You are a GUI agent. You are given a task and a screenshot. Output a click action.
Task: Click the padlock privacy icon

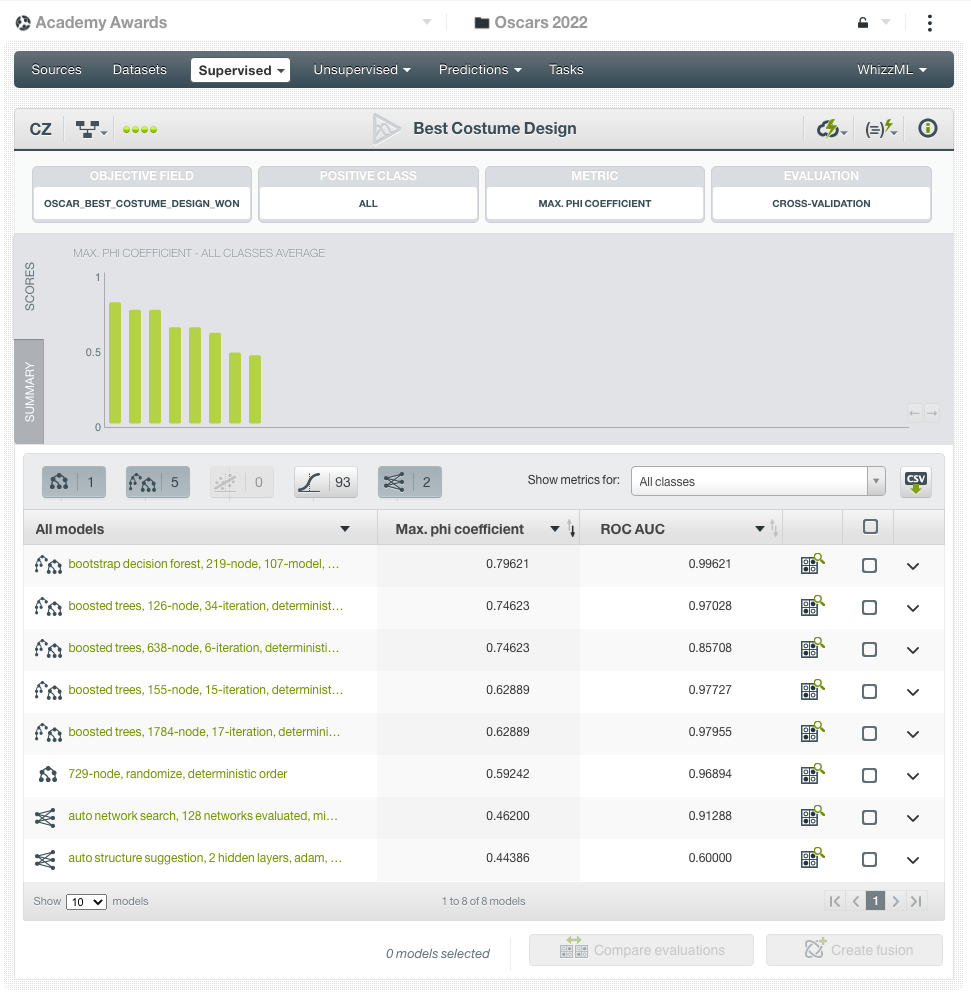(863, 23)
